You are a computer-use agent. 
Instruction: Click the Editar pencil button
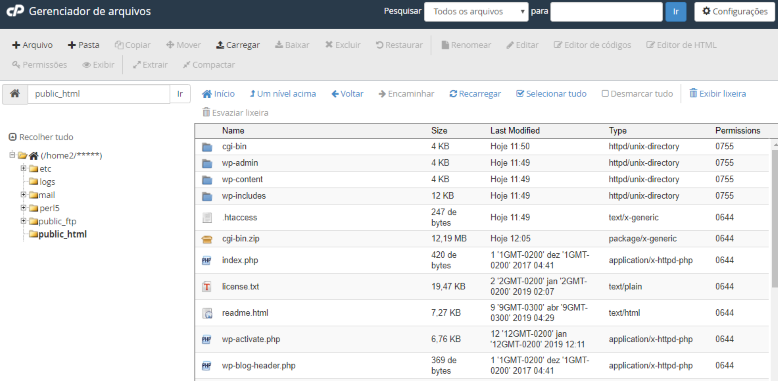(x=522, y=45)
